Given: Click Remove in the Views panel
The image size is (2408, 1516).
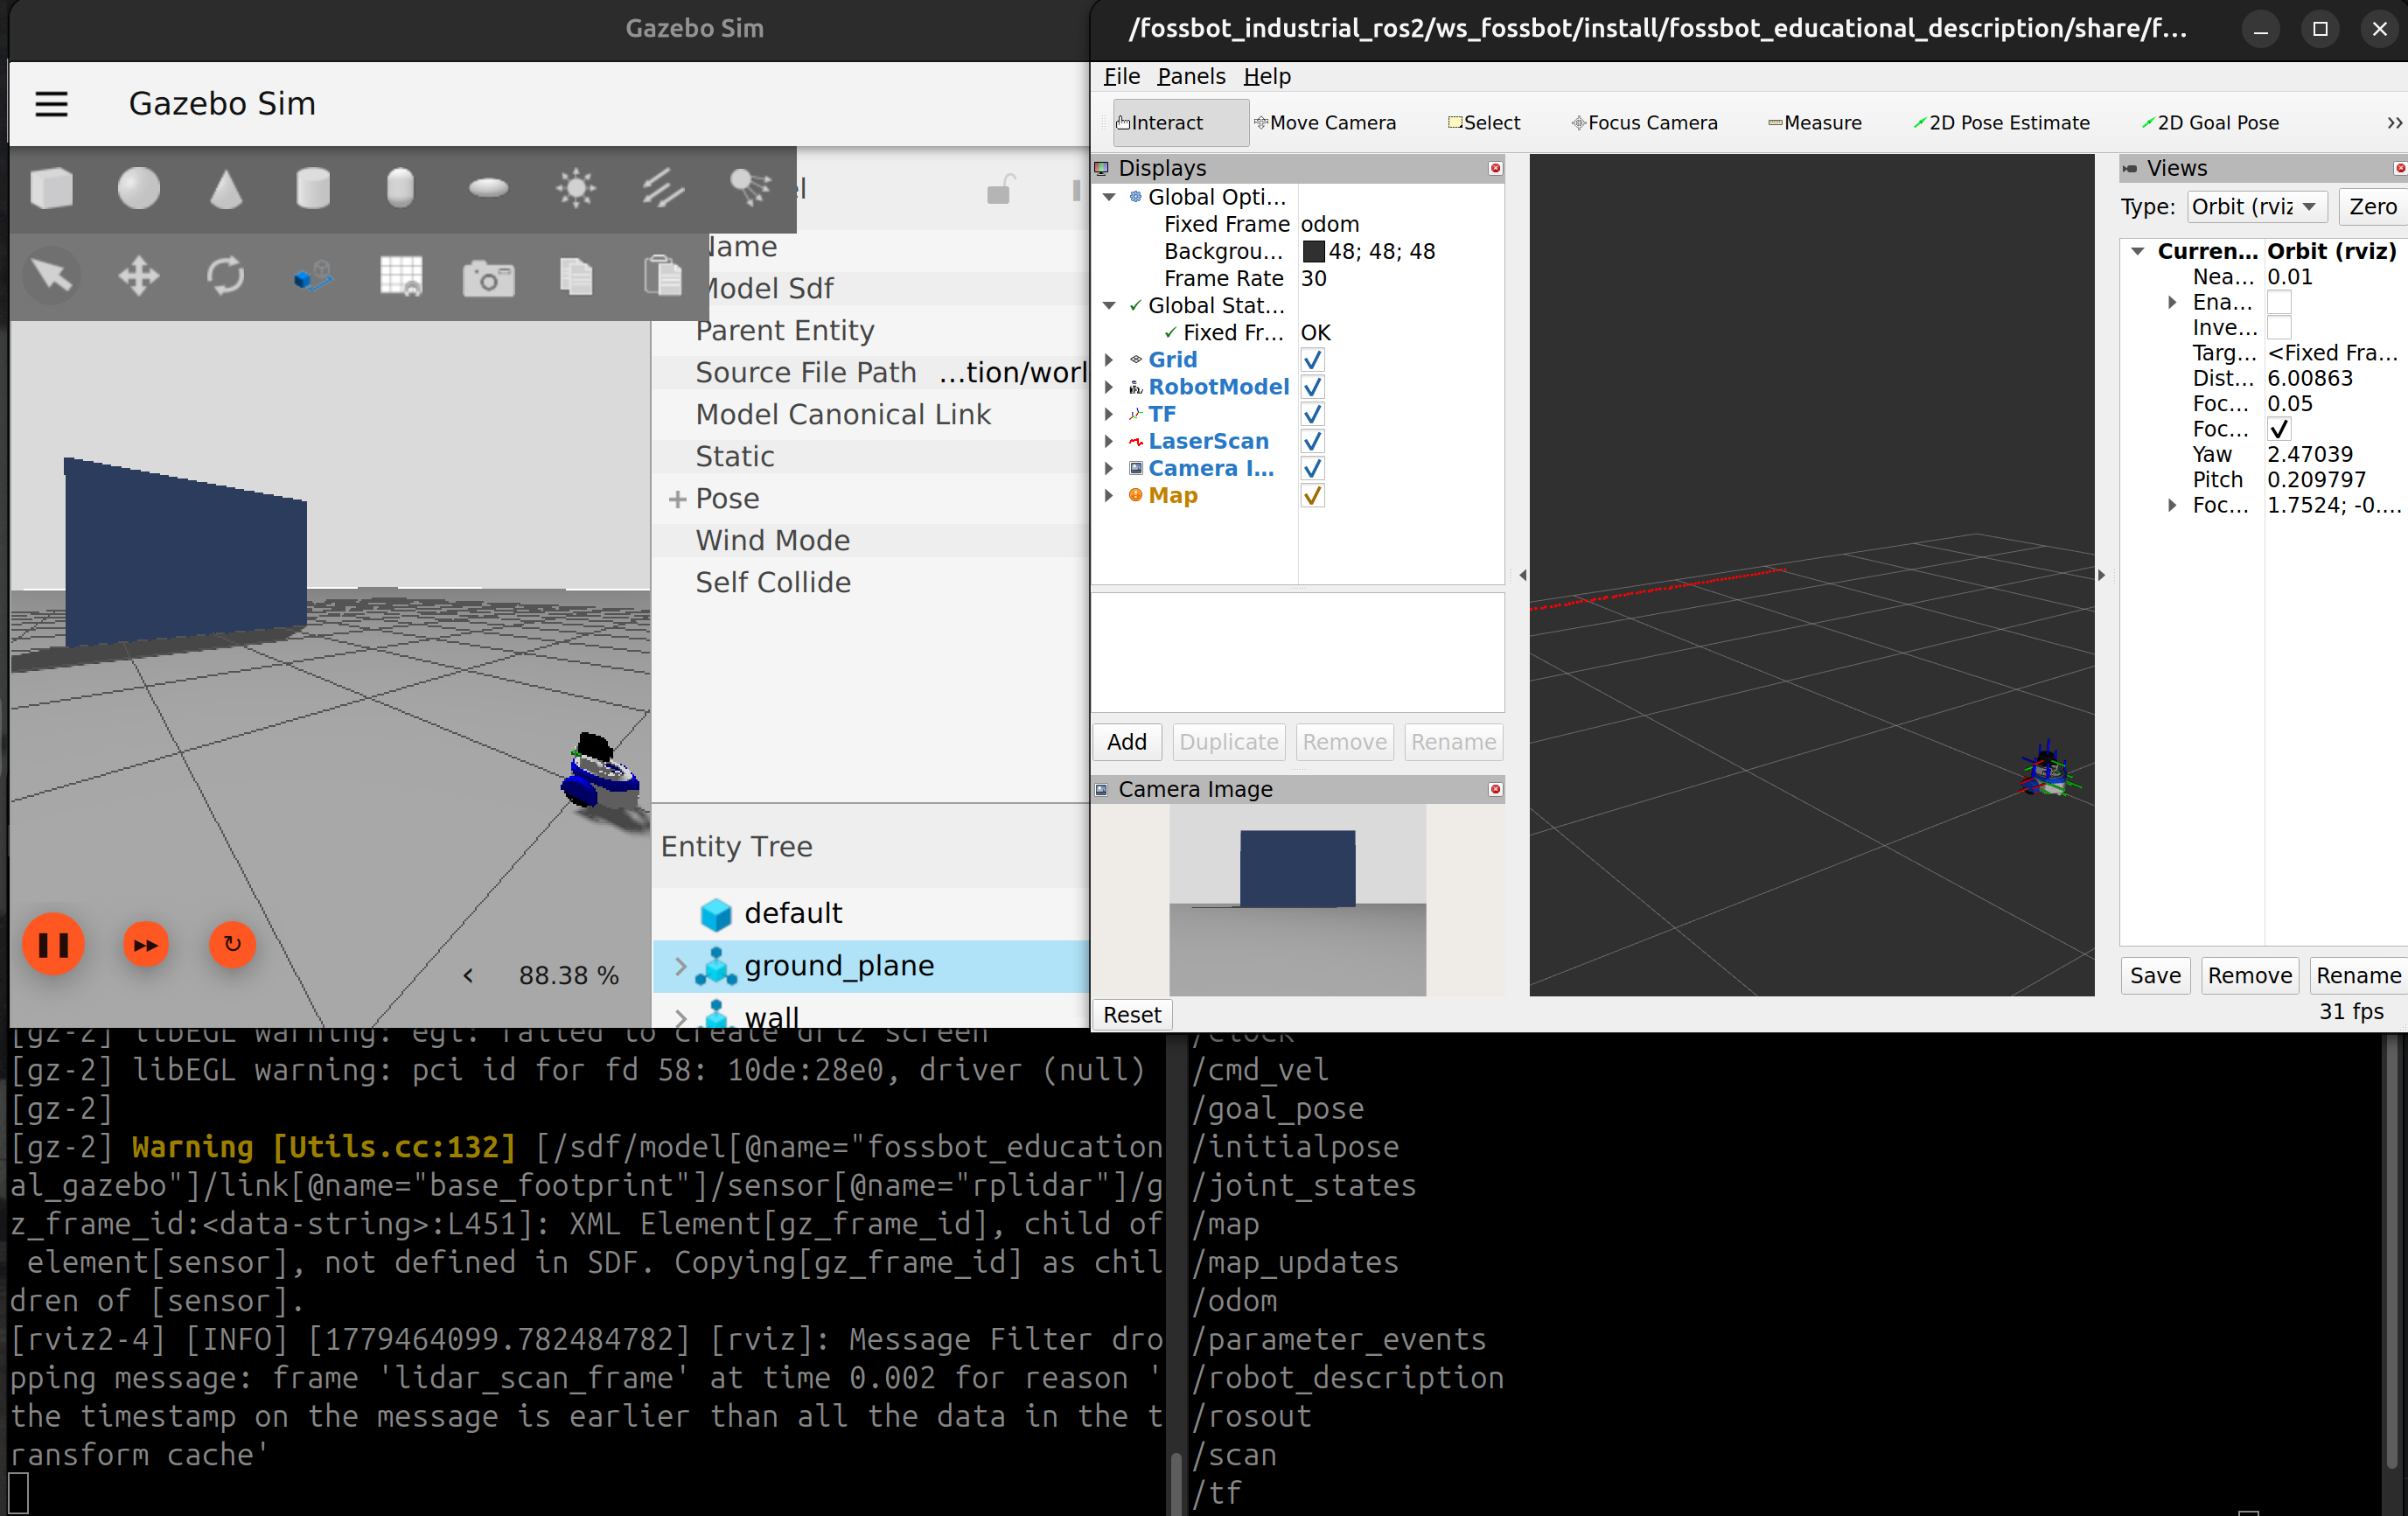Looking at the screenshot, I should pyautogui.click(x=2249, y=975).
